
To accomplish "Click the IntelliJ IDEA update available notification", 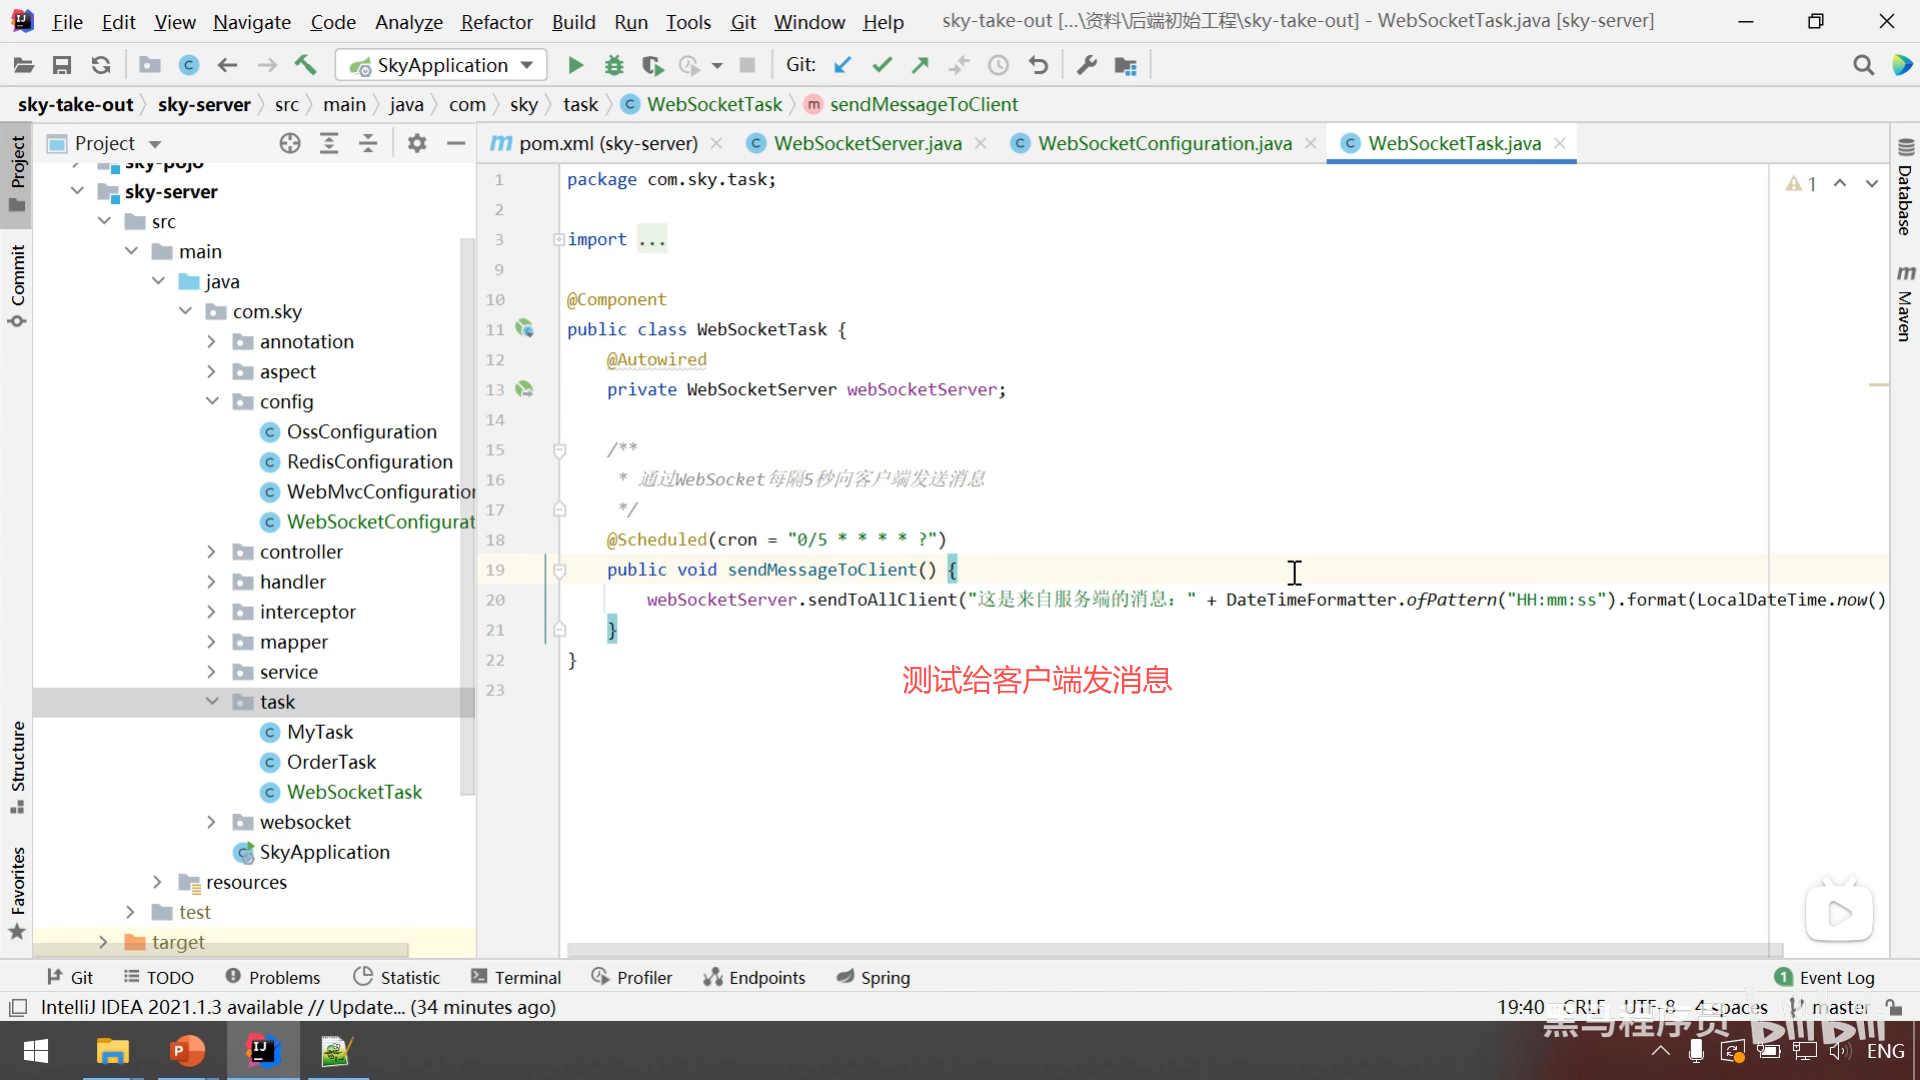I will pos(298,1007).
